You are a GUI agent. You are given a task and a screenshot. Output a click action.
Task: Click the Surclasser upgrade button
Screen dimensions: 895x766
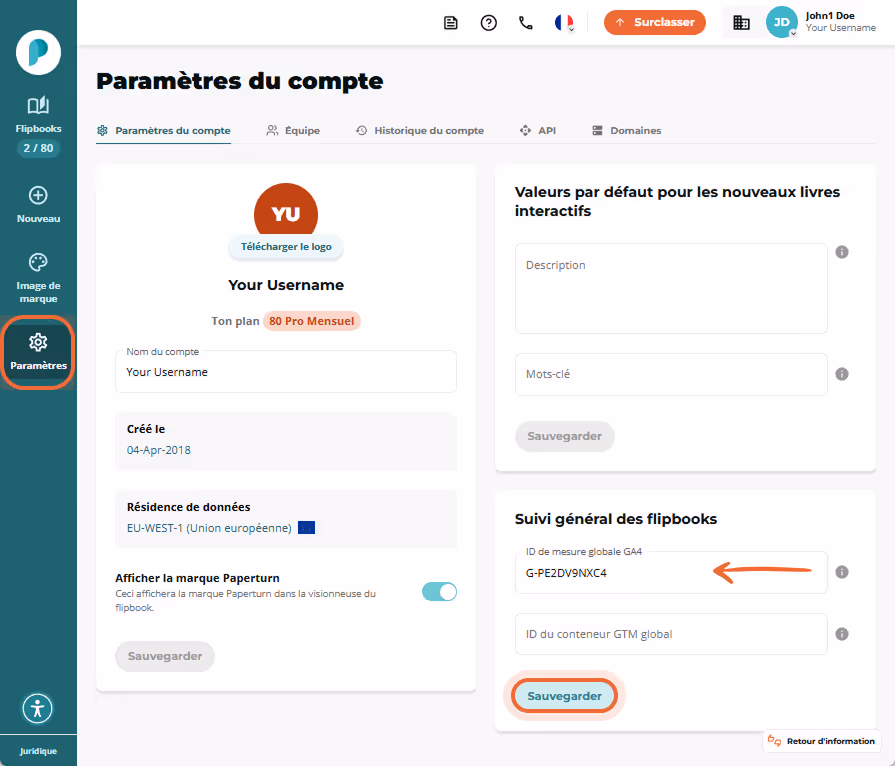click(655, 22)
